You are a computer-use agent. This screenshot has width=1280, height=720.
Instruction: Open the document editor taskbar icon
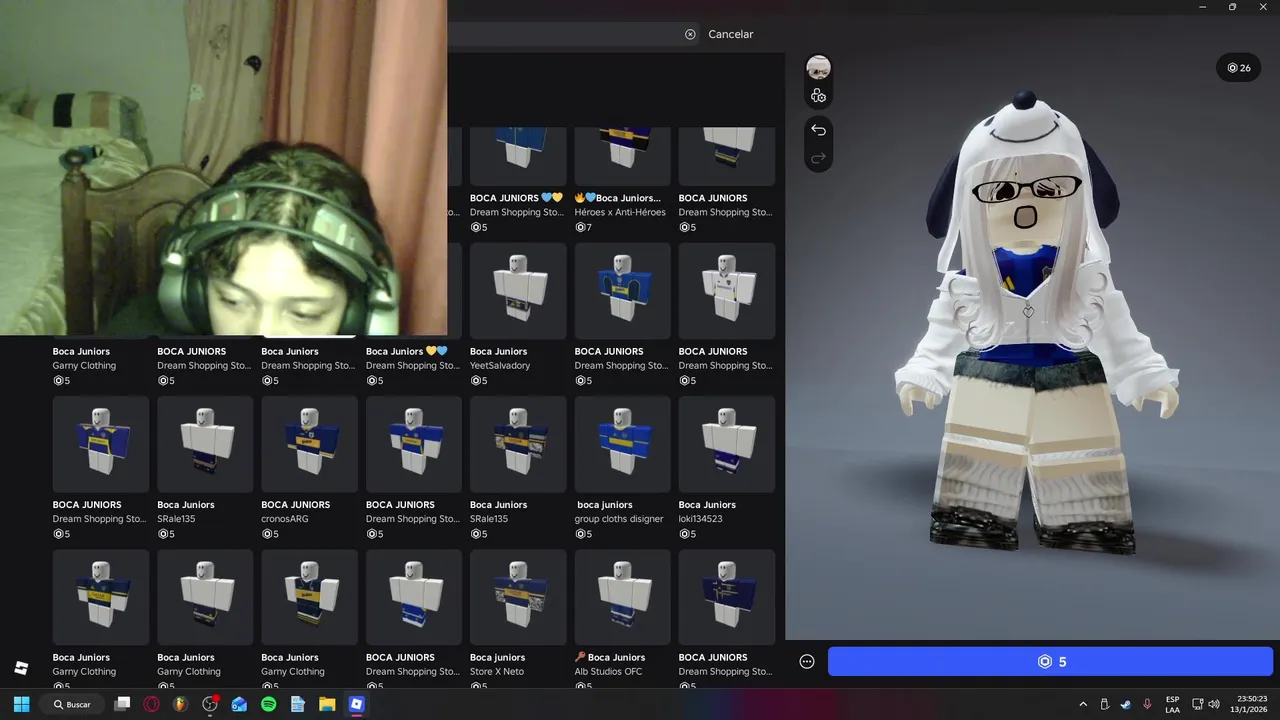(297, 704)
